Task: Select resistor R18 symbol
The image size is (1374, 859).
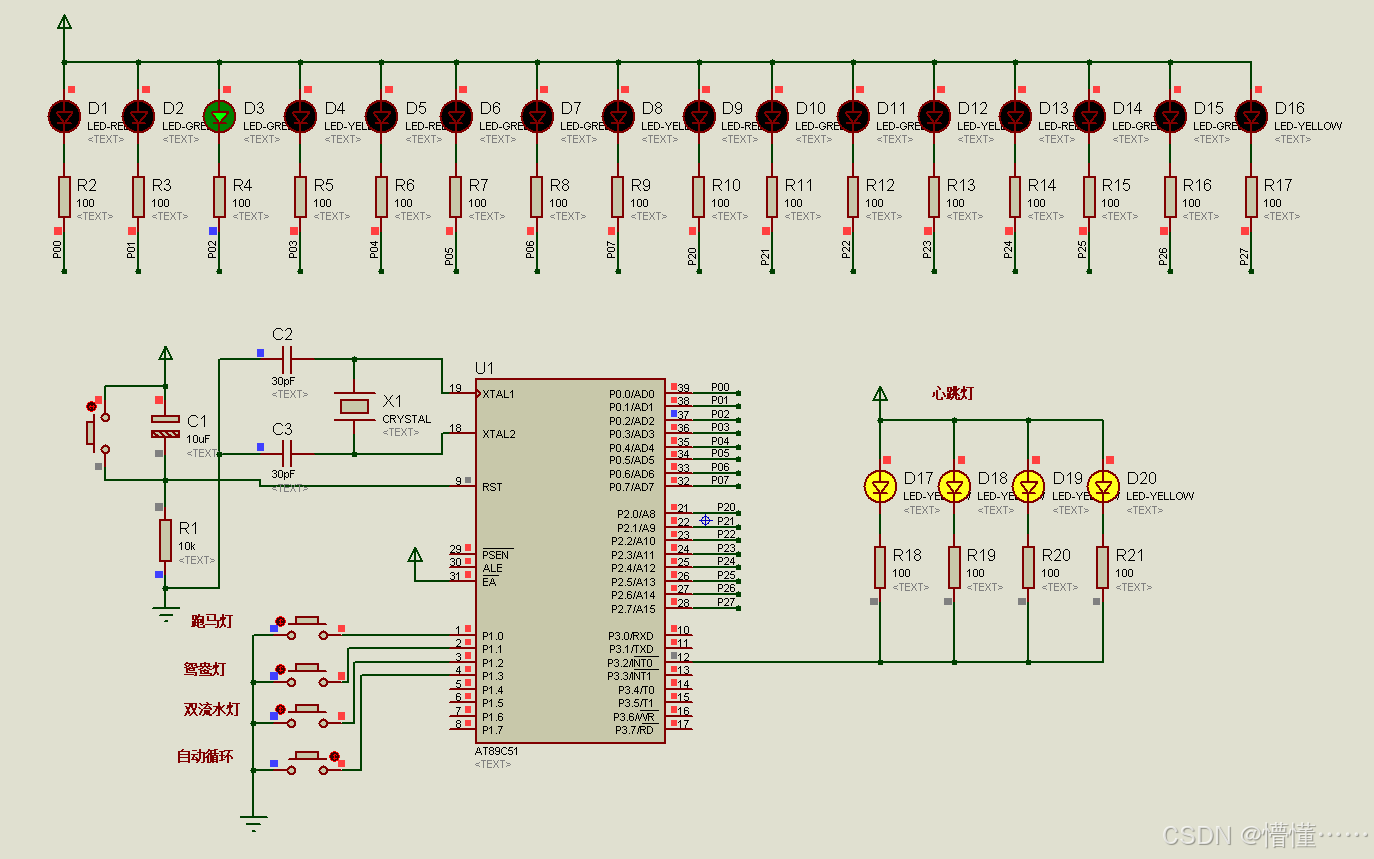Action: coord(880,567)
